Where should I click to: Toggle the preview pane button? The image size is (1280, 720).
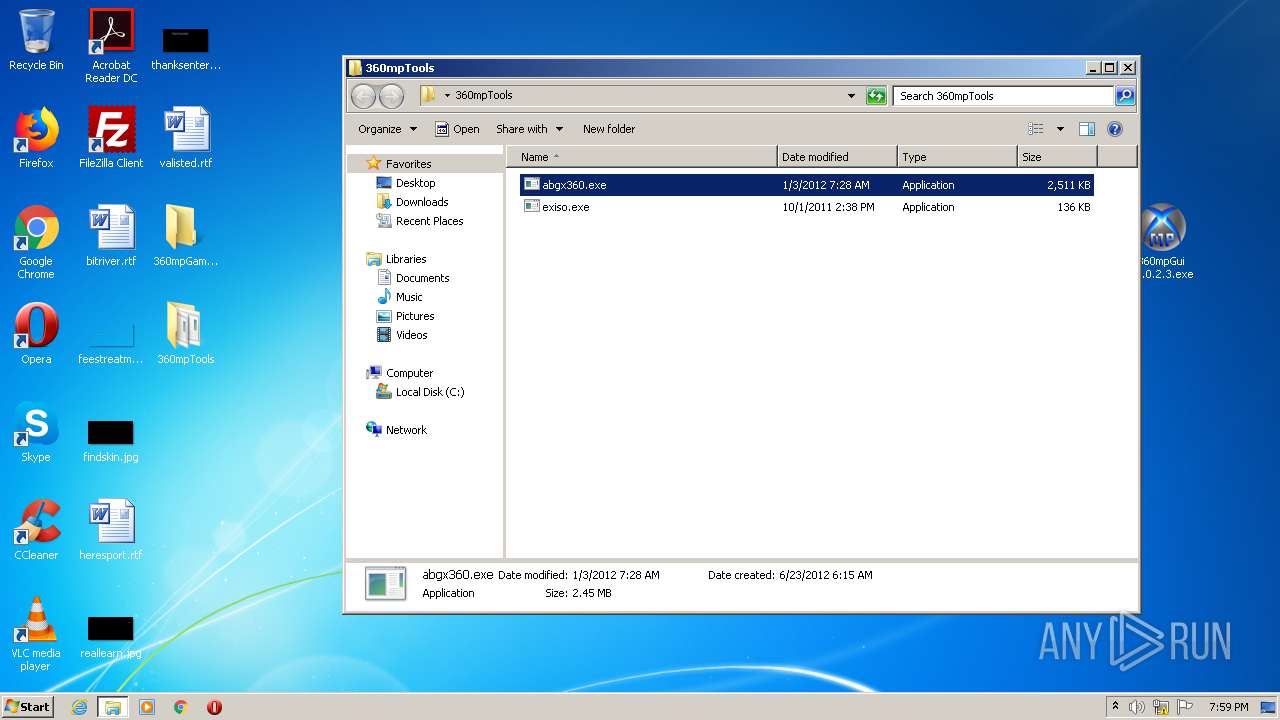[1087, 129]
